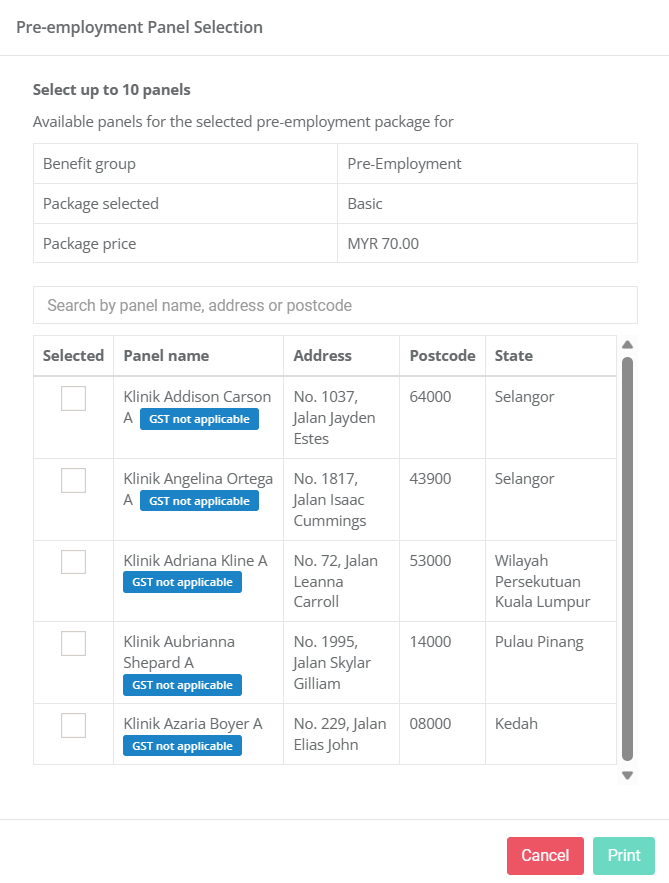Click the GST not applicable badge under Aubrianna Shepard
This screenshot has height=883, width=669.
[x=182, y=685]
